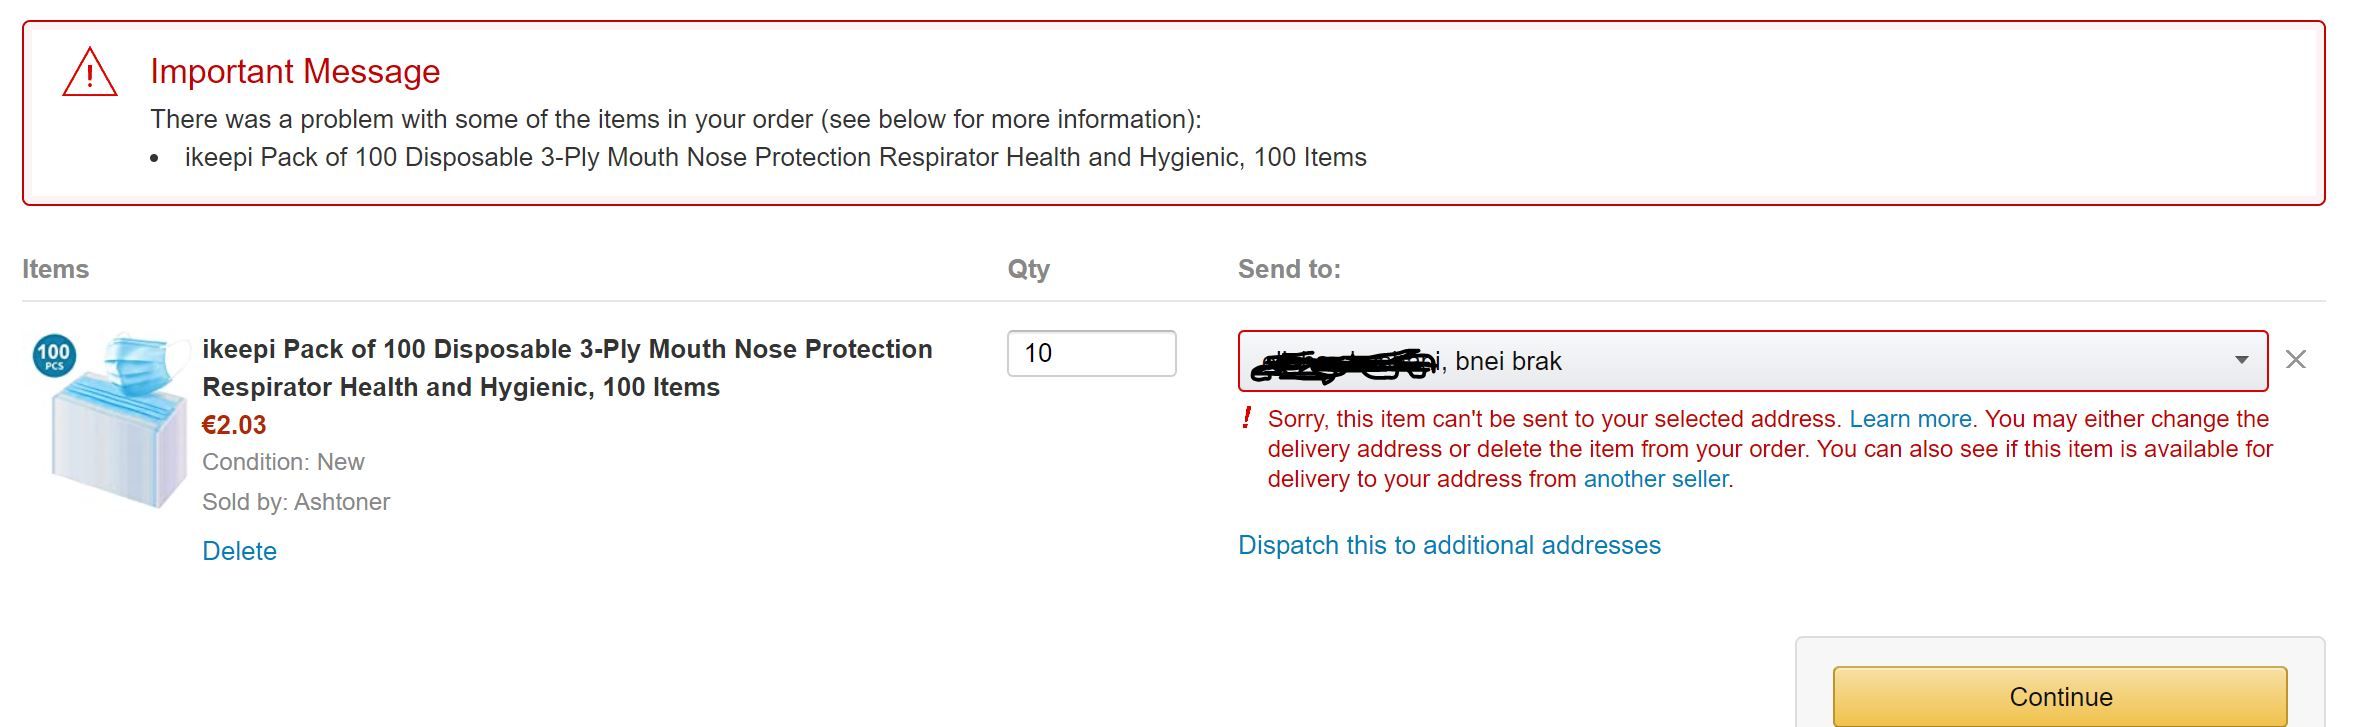The image size is (2374, 727).
Task: Click the Items column header
Action: click(55, 269)
